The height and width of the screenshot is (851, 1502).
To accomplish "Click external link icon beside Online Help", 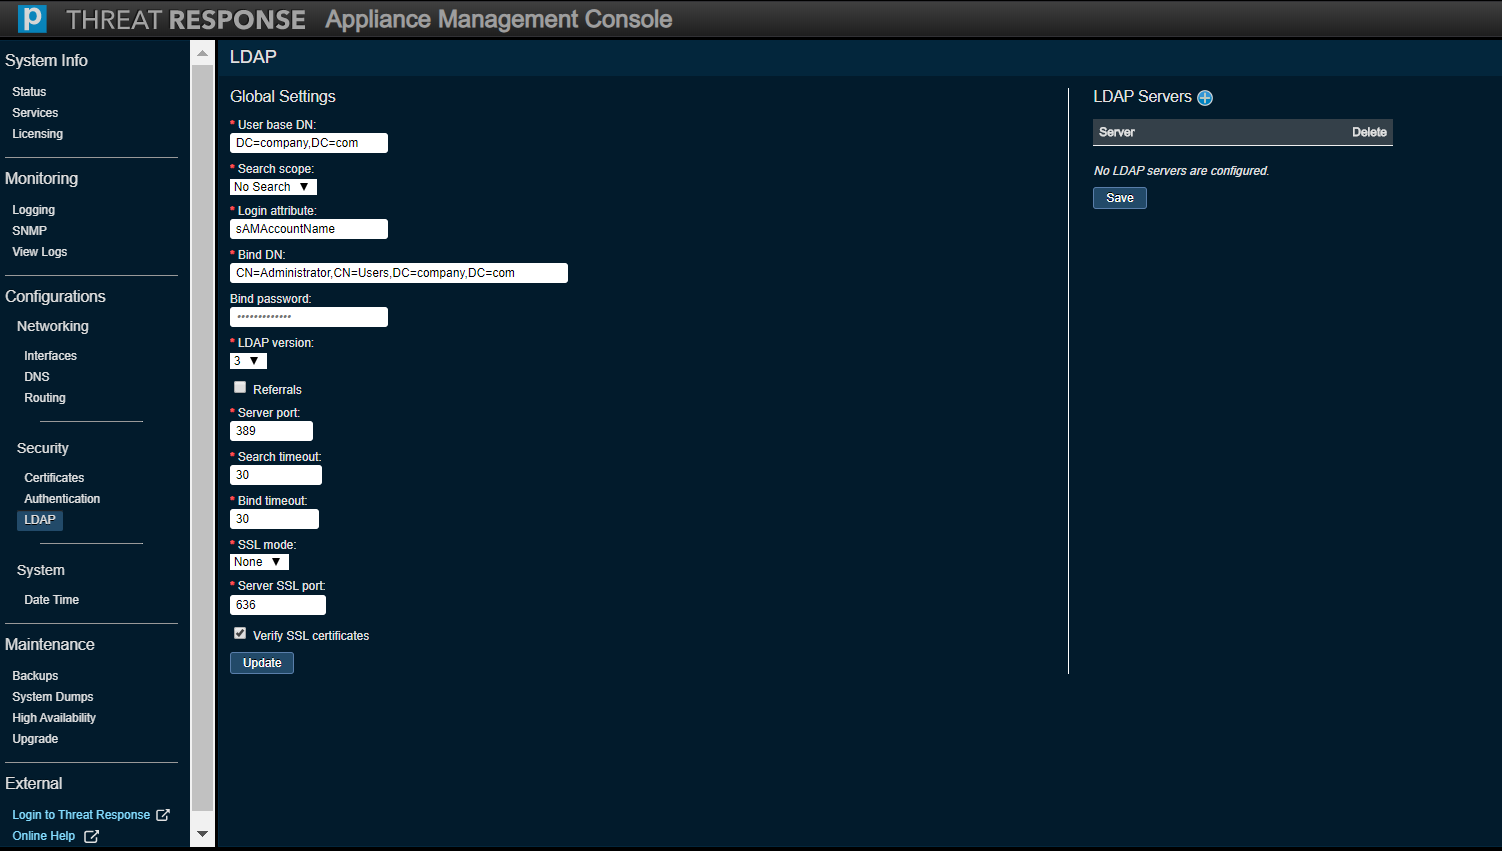I will click(x=91, y=836).
